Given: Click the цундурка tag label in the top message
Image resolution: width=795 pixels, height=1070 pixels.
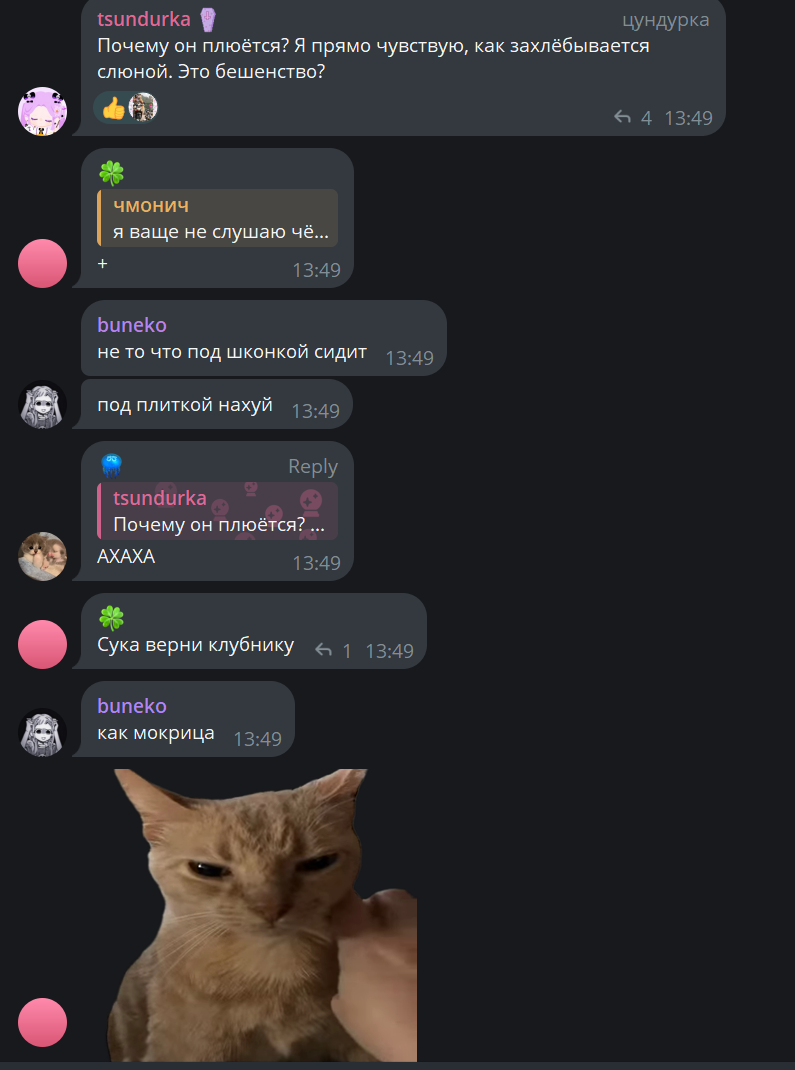Looking at the screenshot, I should pyautogui.click(x=665, y=20).
